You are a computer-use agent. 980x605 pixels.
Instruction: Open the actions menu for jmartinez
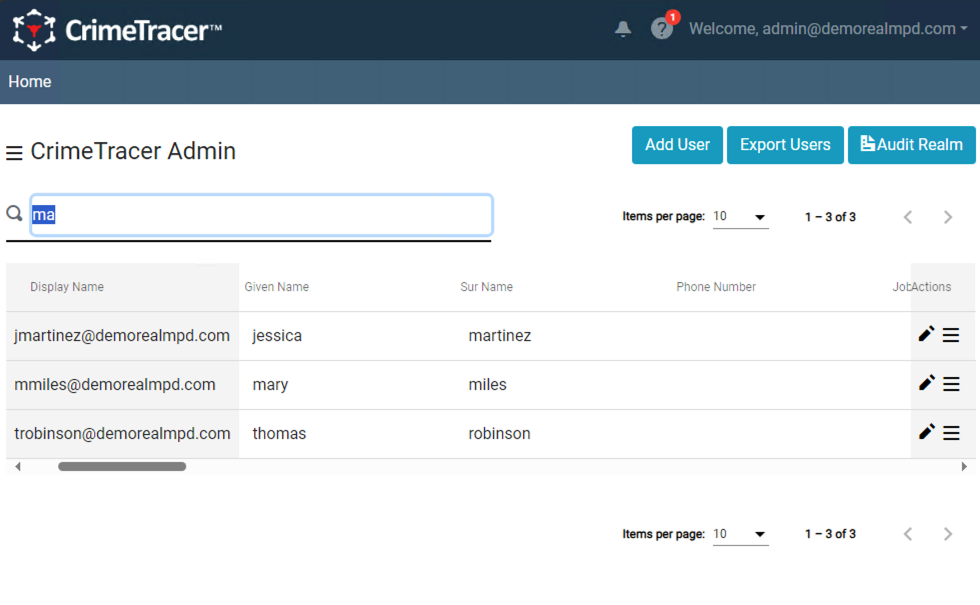(x=951, y=336)
